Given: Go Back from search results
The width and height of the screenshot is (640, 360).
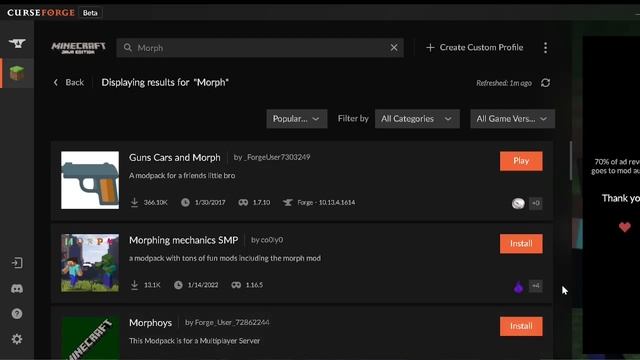Looking at the screenshot, I should pos(69,82).
